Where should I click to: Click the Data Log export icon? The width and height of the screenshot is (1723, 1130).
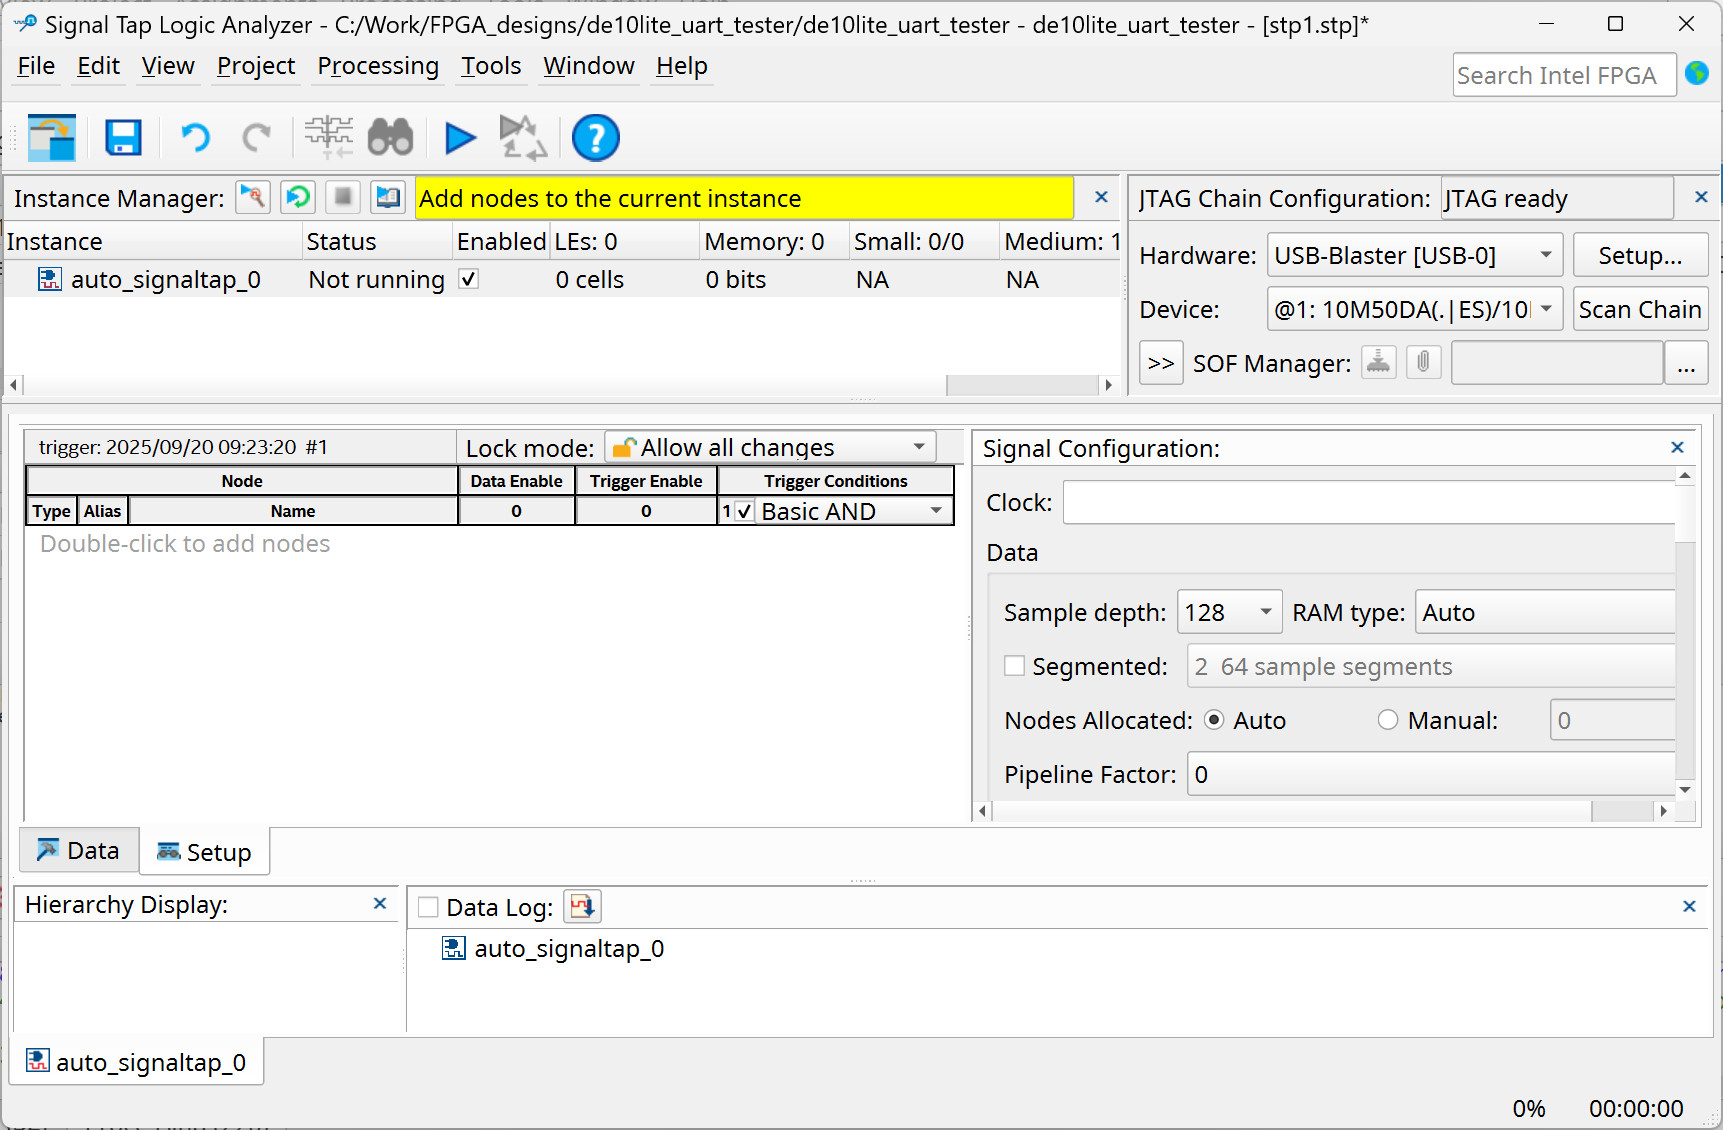[x=582, y=907]
